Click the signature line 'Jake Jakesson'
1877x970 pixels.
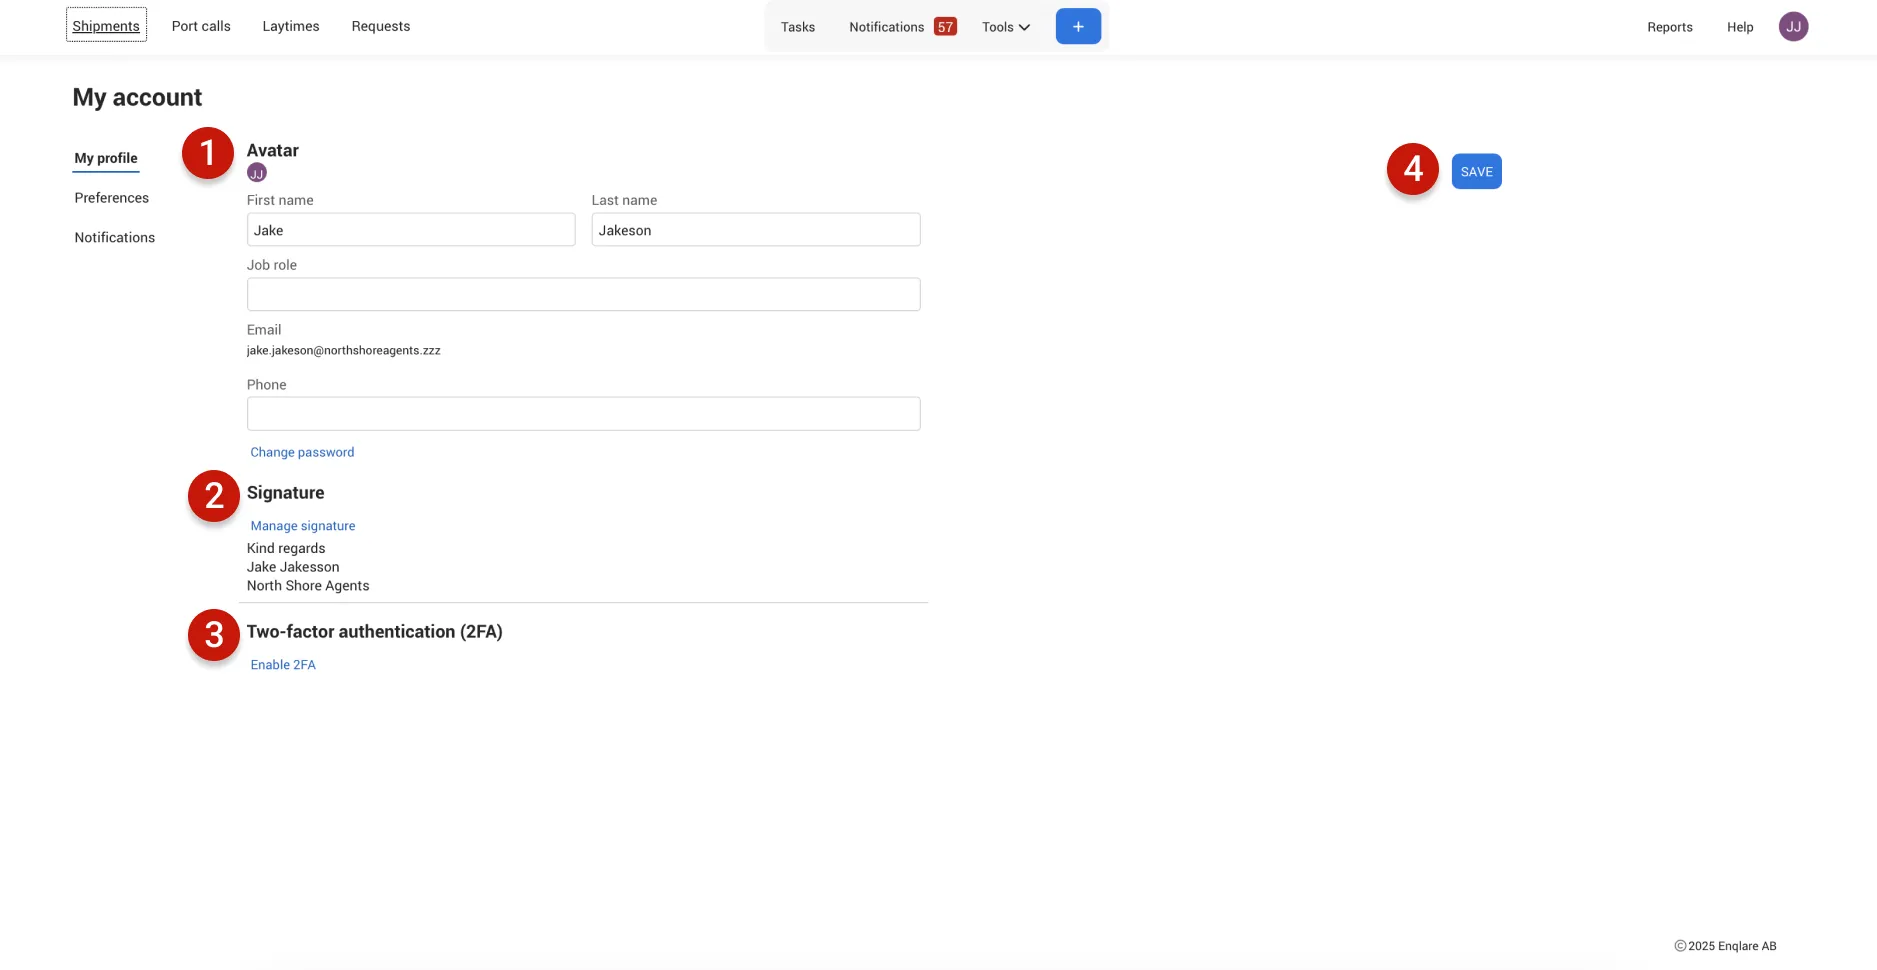pos(293,567)
